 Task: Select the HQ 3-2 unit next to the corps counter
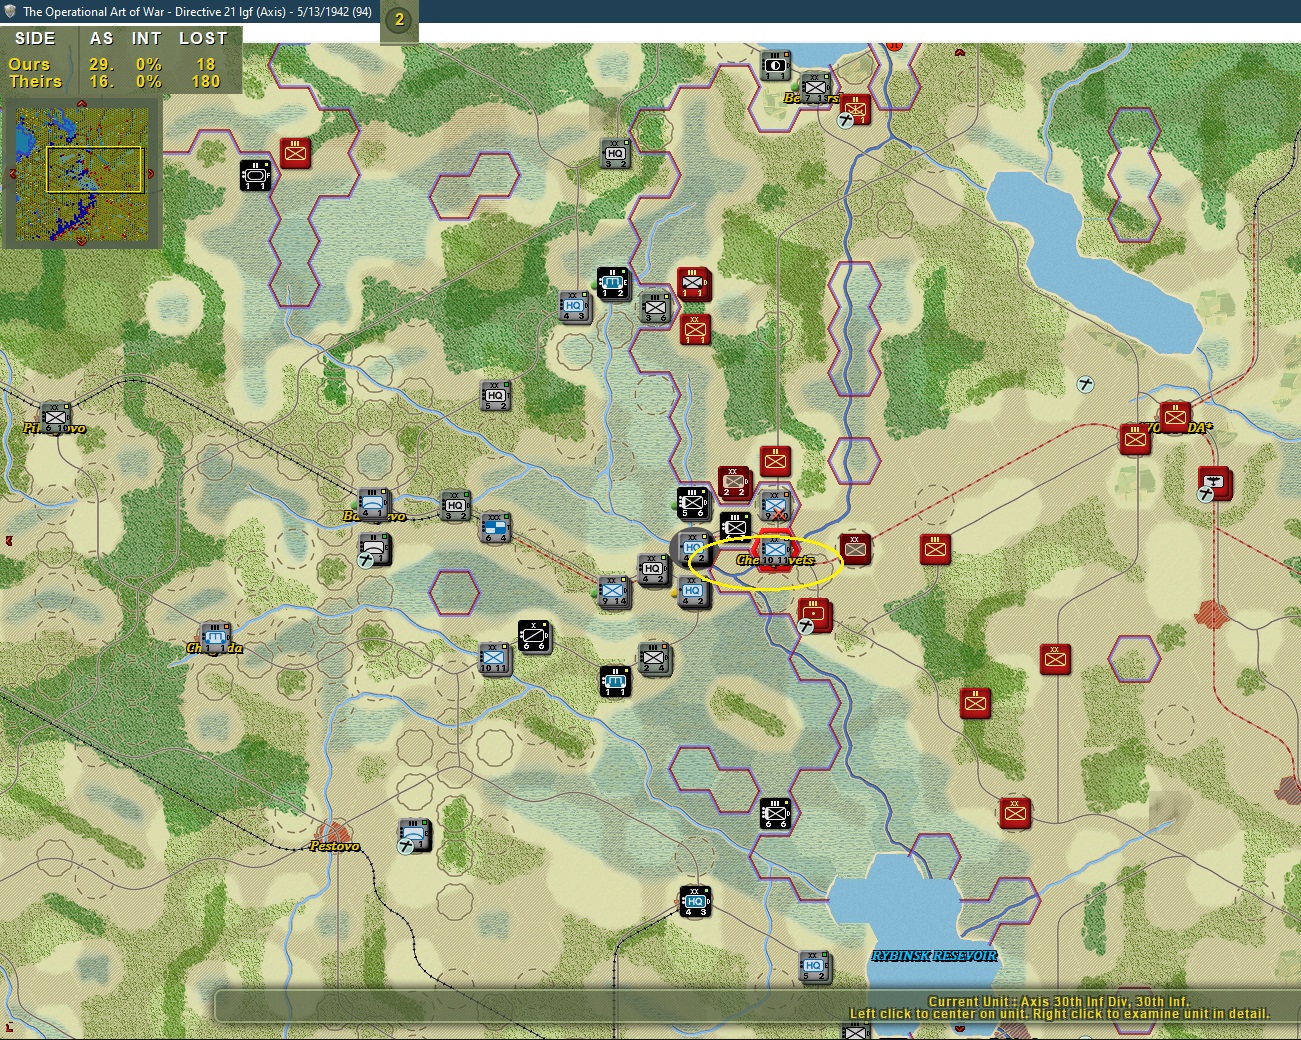point(456,506)
